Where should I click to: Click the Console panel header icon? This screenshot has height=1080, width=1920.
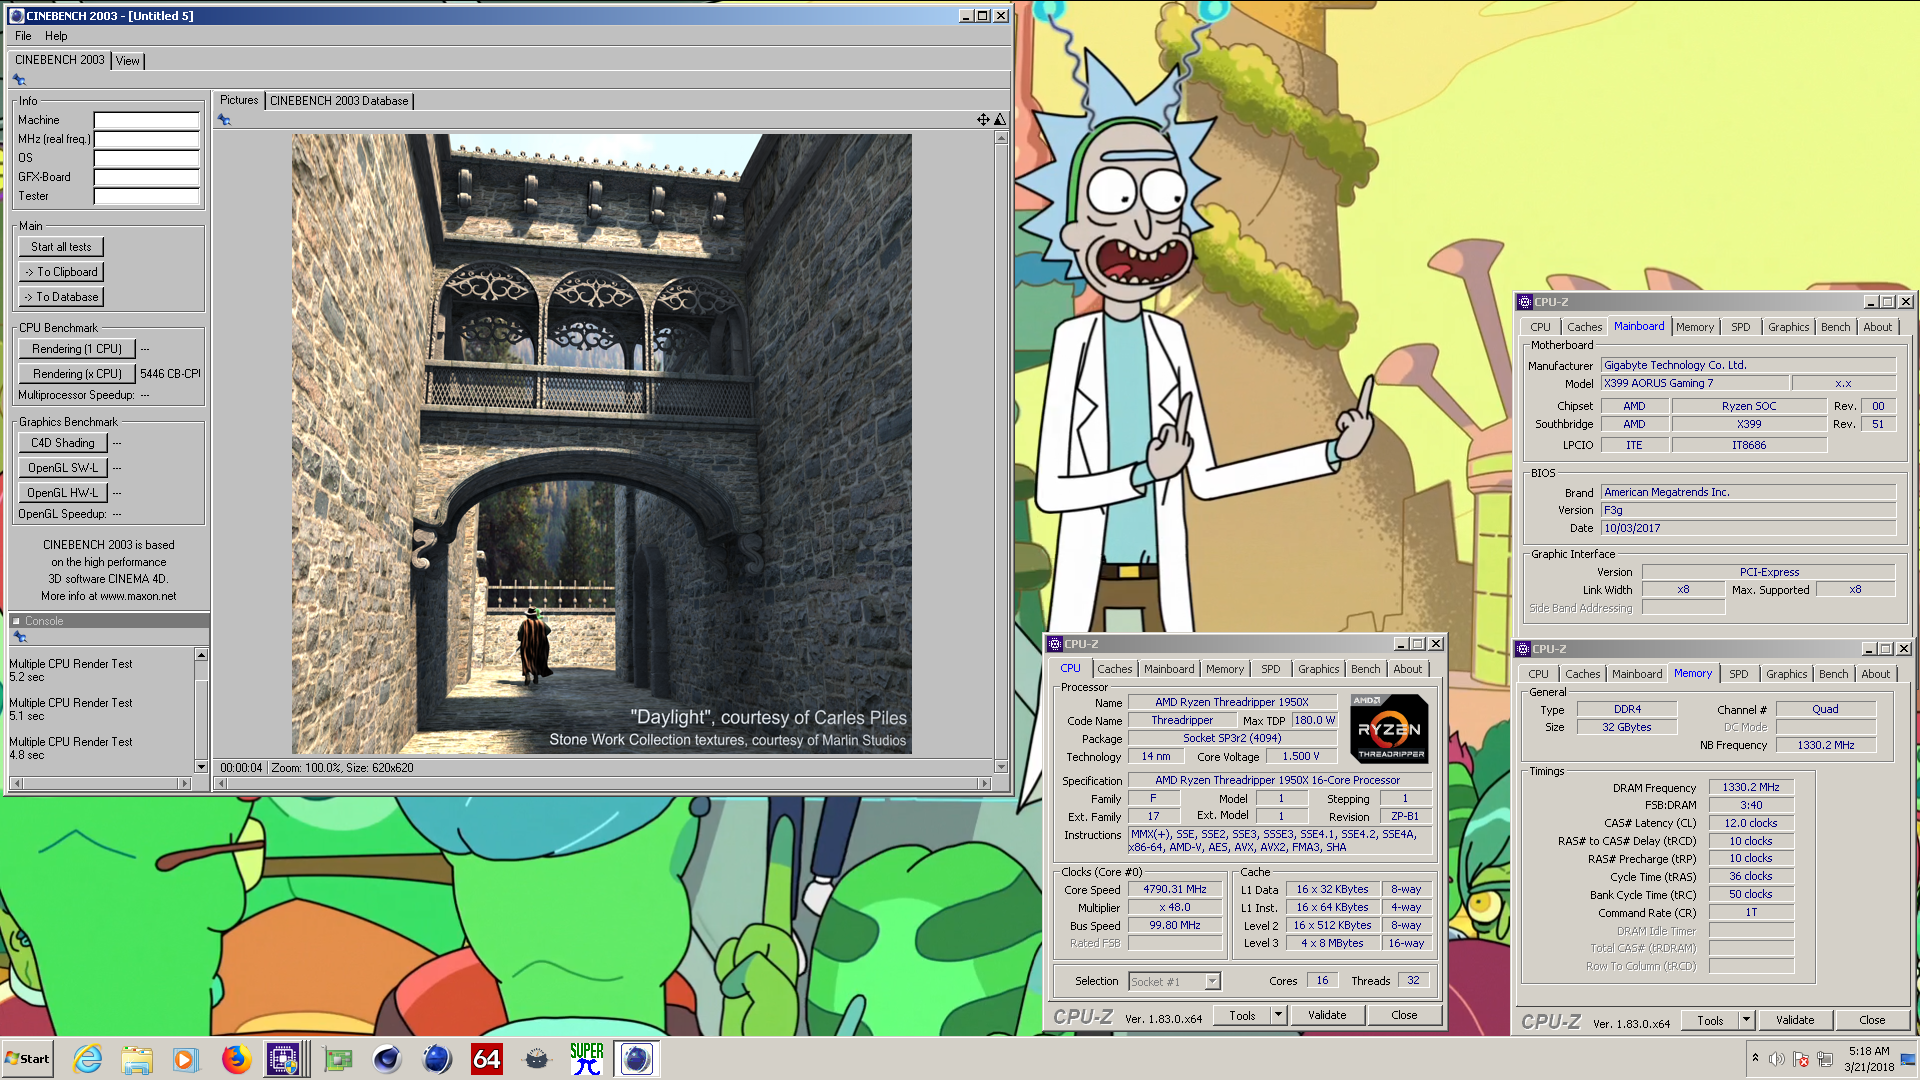click(x=16, y=621)
